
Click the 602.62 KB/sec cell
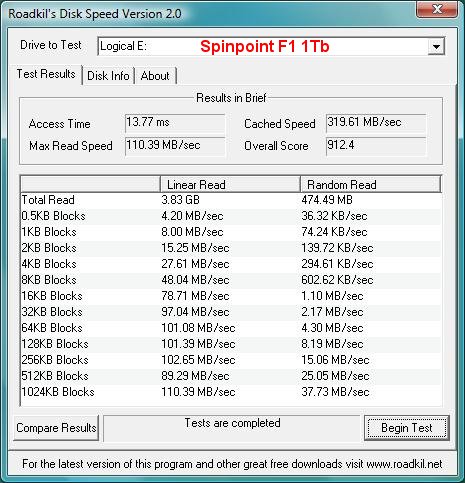coord(337,280)
